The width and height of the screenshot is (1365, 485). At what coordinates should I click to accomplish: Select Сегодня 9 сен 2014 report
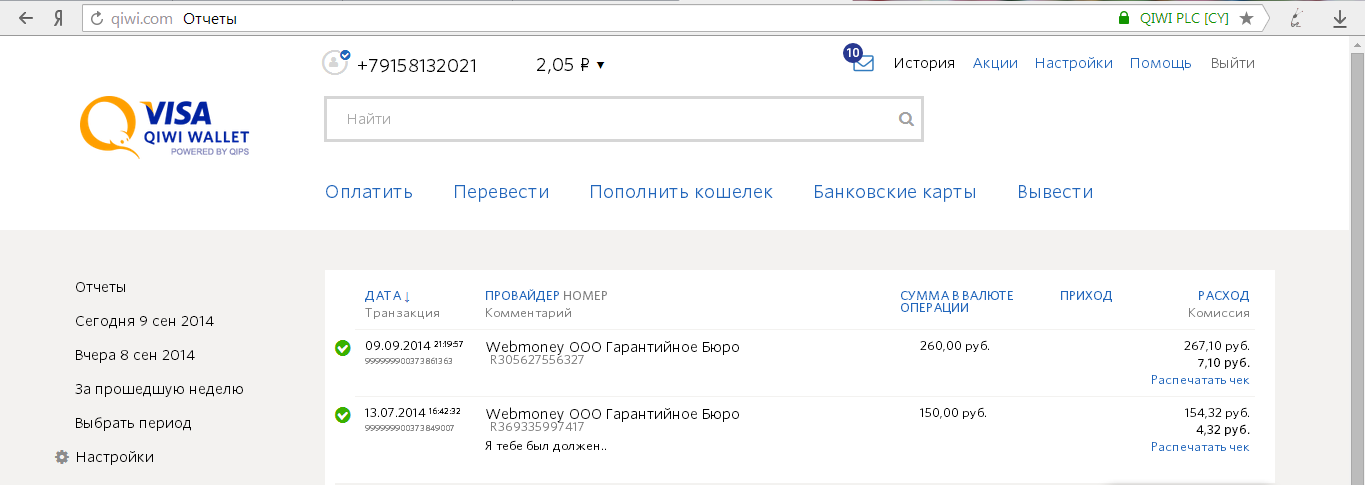tap(144, 321)
